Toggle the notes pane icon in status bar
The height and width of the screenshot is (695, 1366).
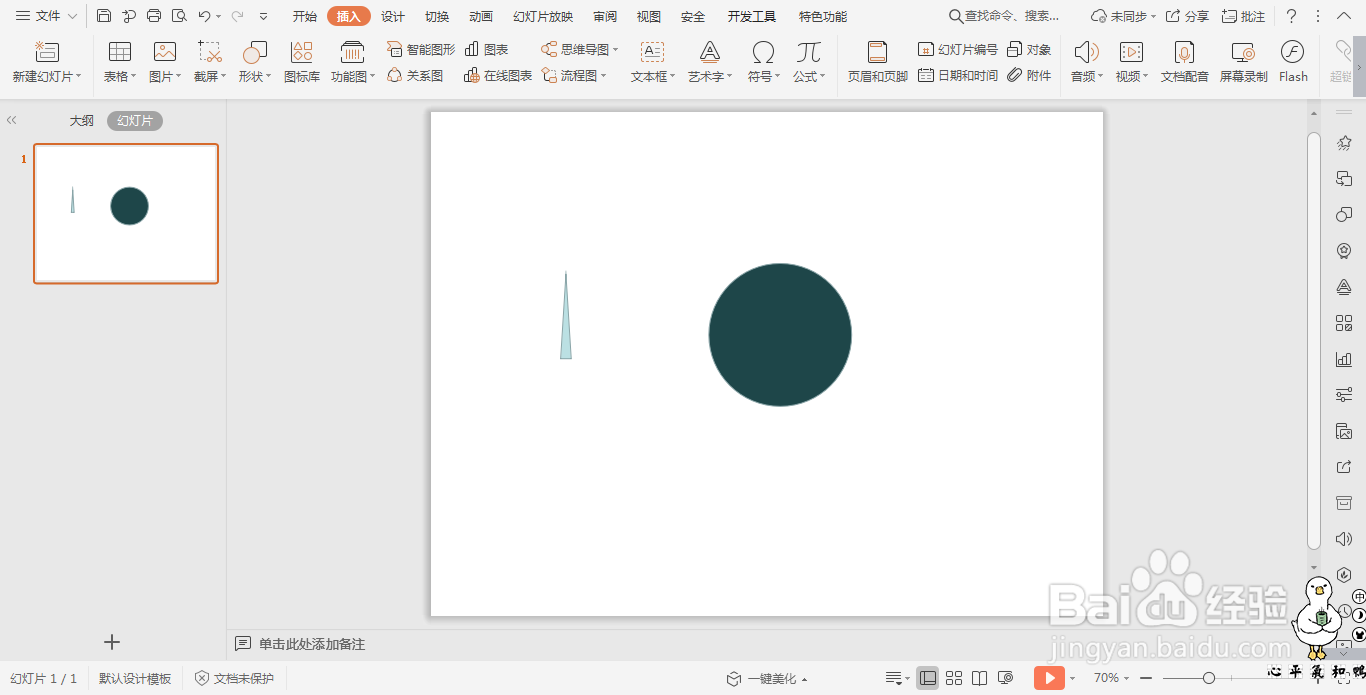[894, 678]
